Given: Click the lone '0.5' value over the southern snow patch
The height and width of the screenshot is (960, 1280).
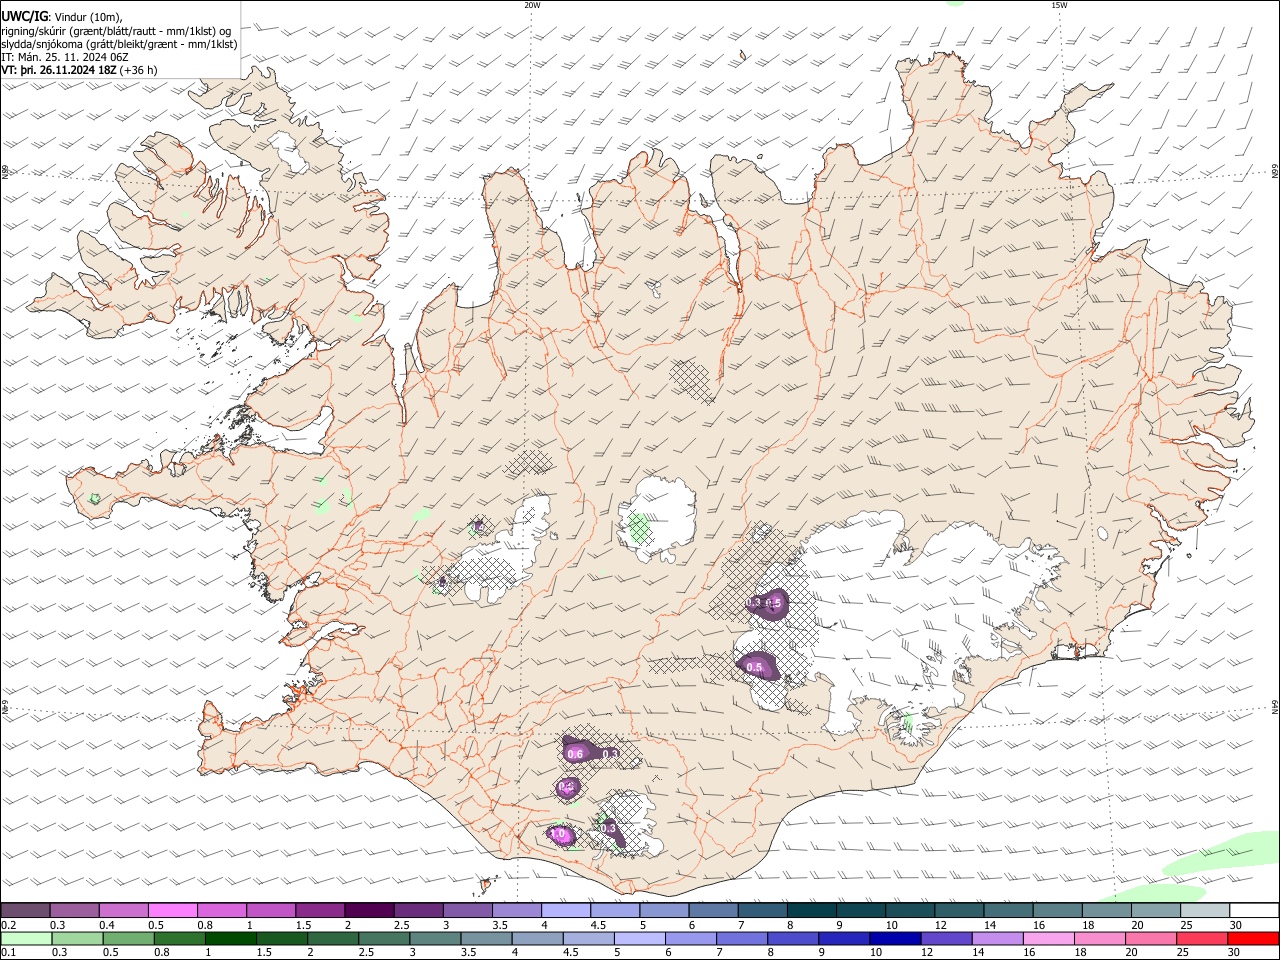Looking at the screenshot, I should [x=755, y=667].
